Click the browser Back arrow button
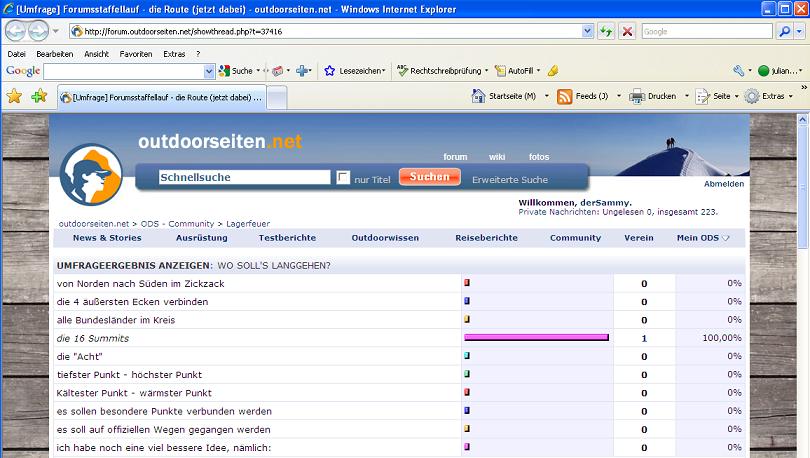Viewport: 810px width, 458px height. 17,31
